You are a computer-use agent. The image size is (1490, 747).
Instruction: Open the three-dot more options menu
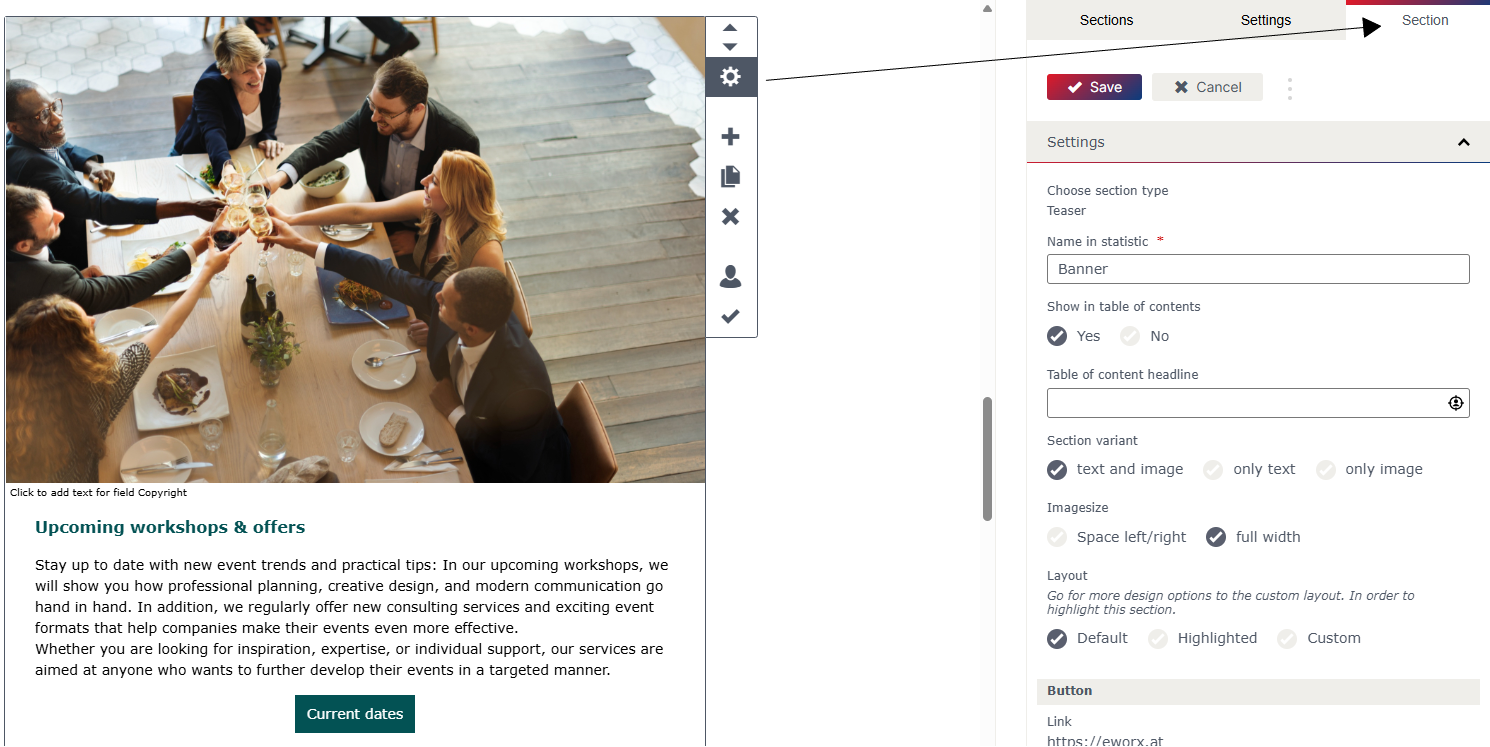tap(1290, 88)
